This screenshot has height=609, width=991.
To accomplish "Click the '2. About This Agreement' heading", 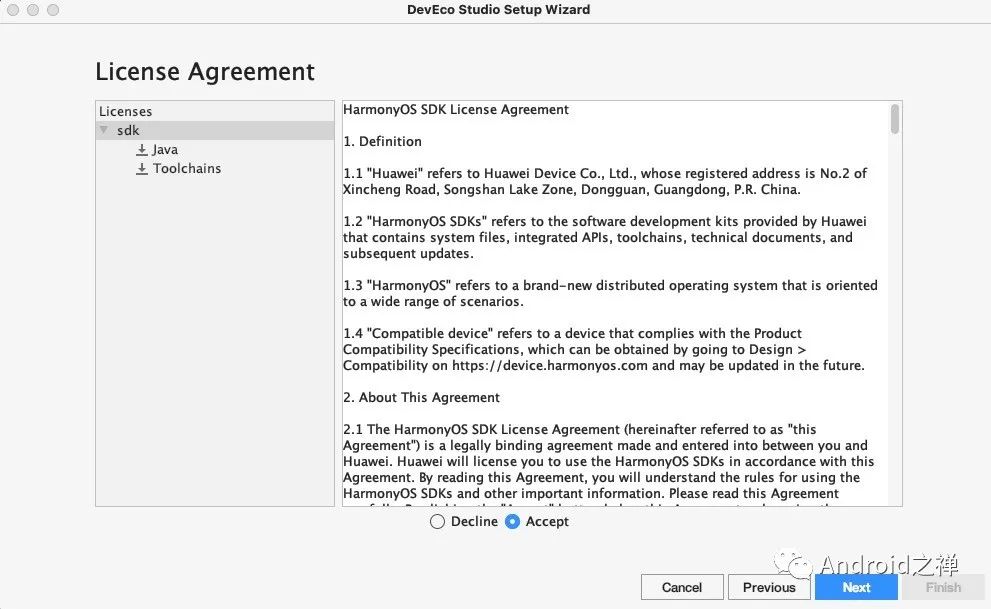I will [422, 397].
